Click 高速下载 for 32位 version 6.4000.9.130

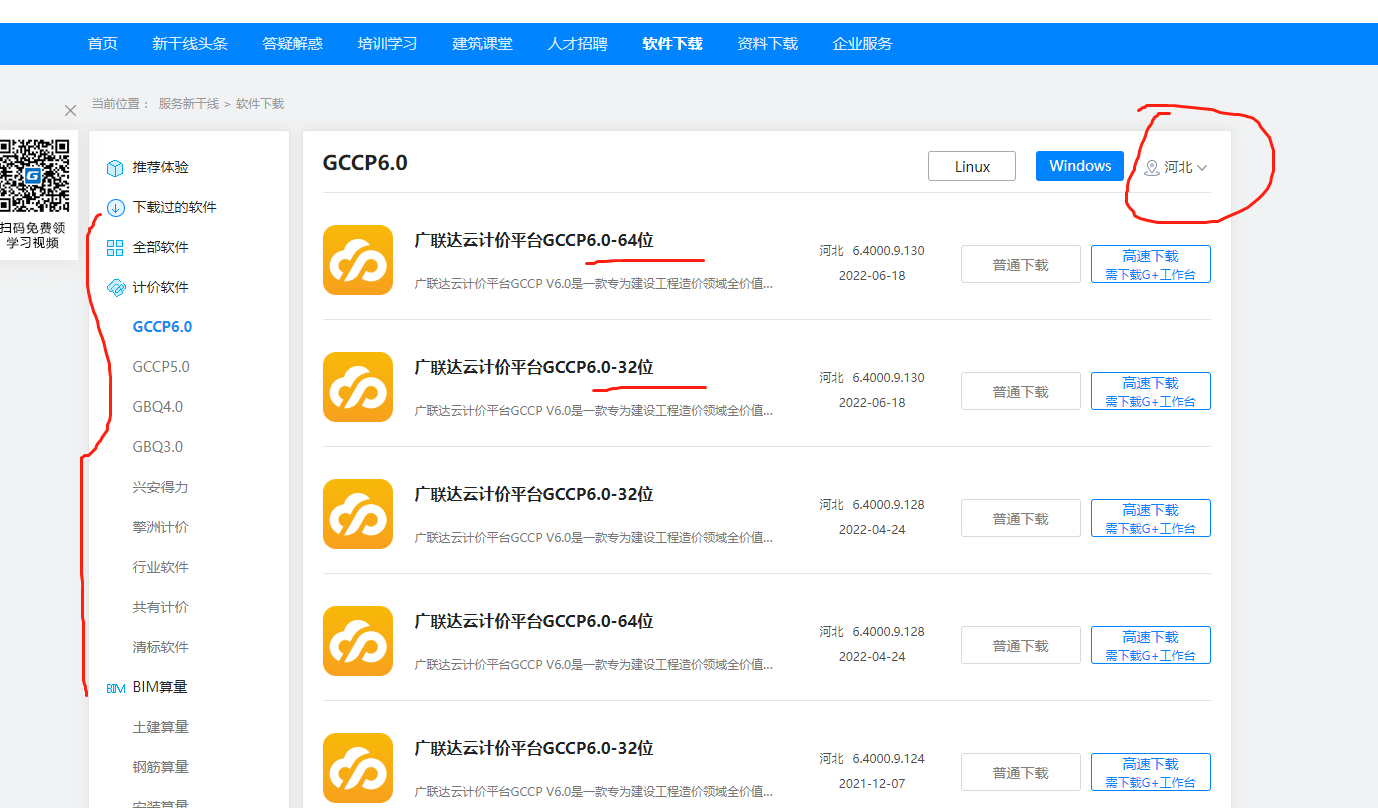(x=1151, y=392)
